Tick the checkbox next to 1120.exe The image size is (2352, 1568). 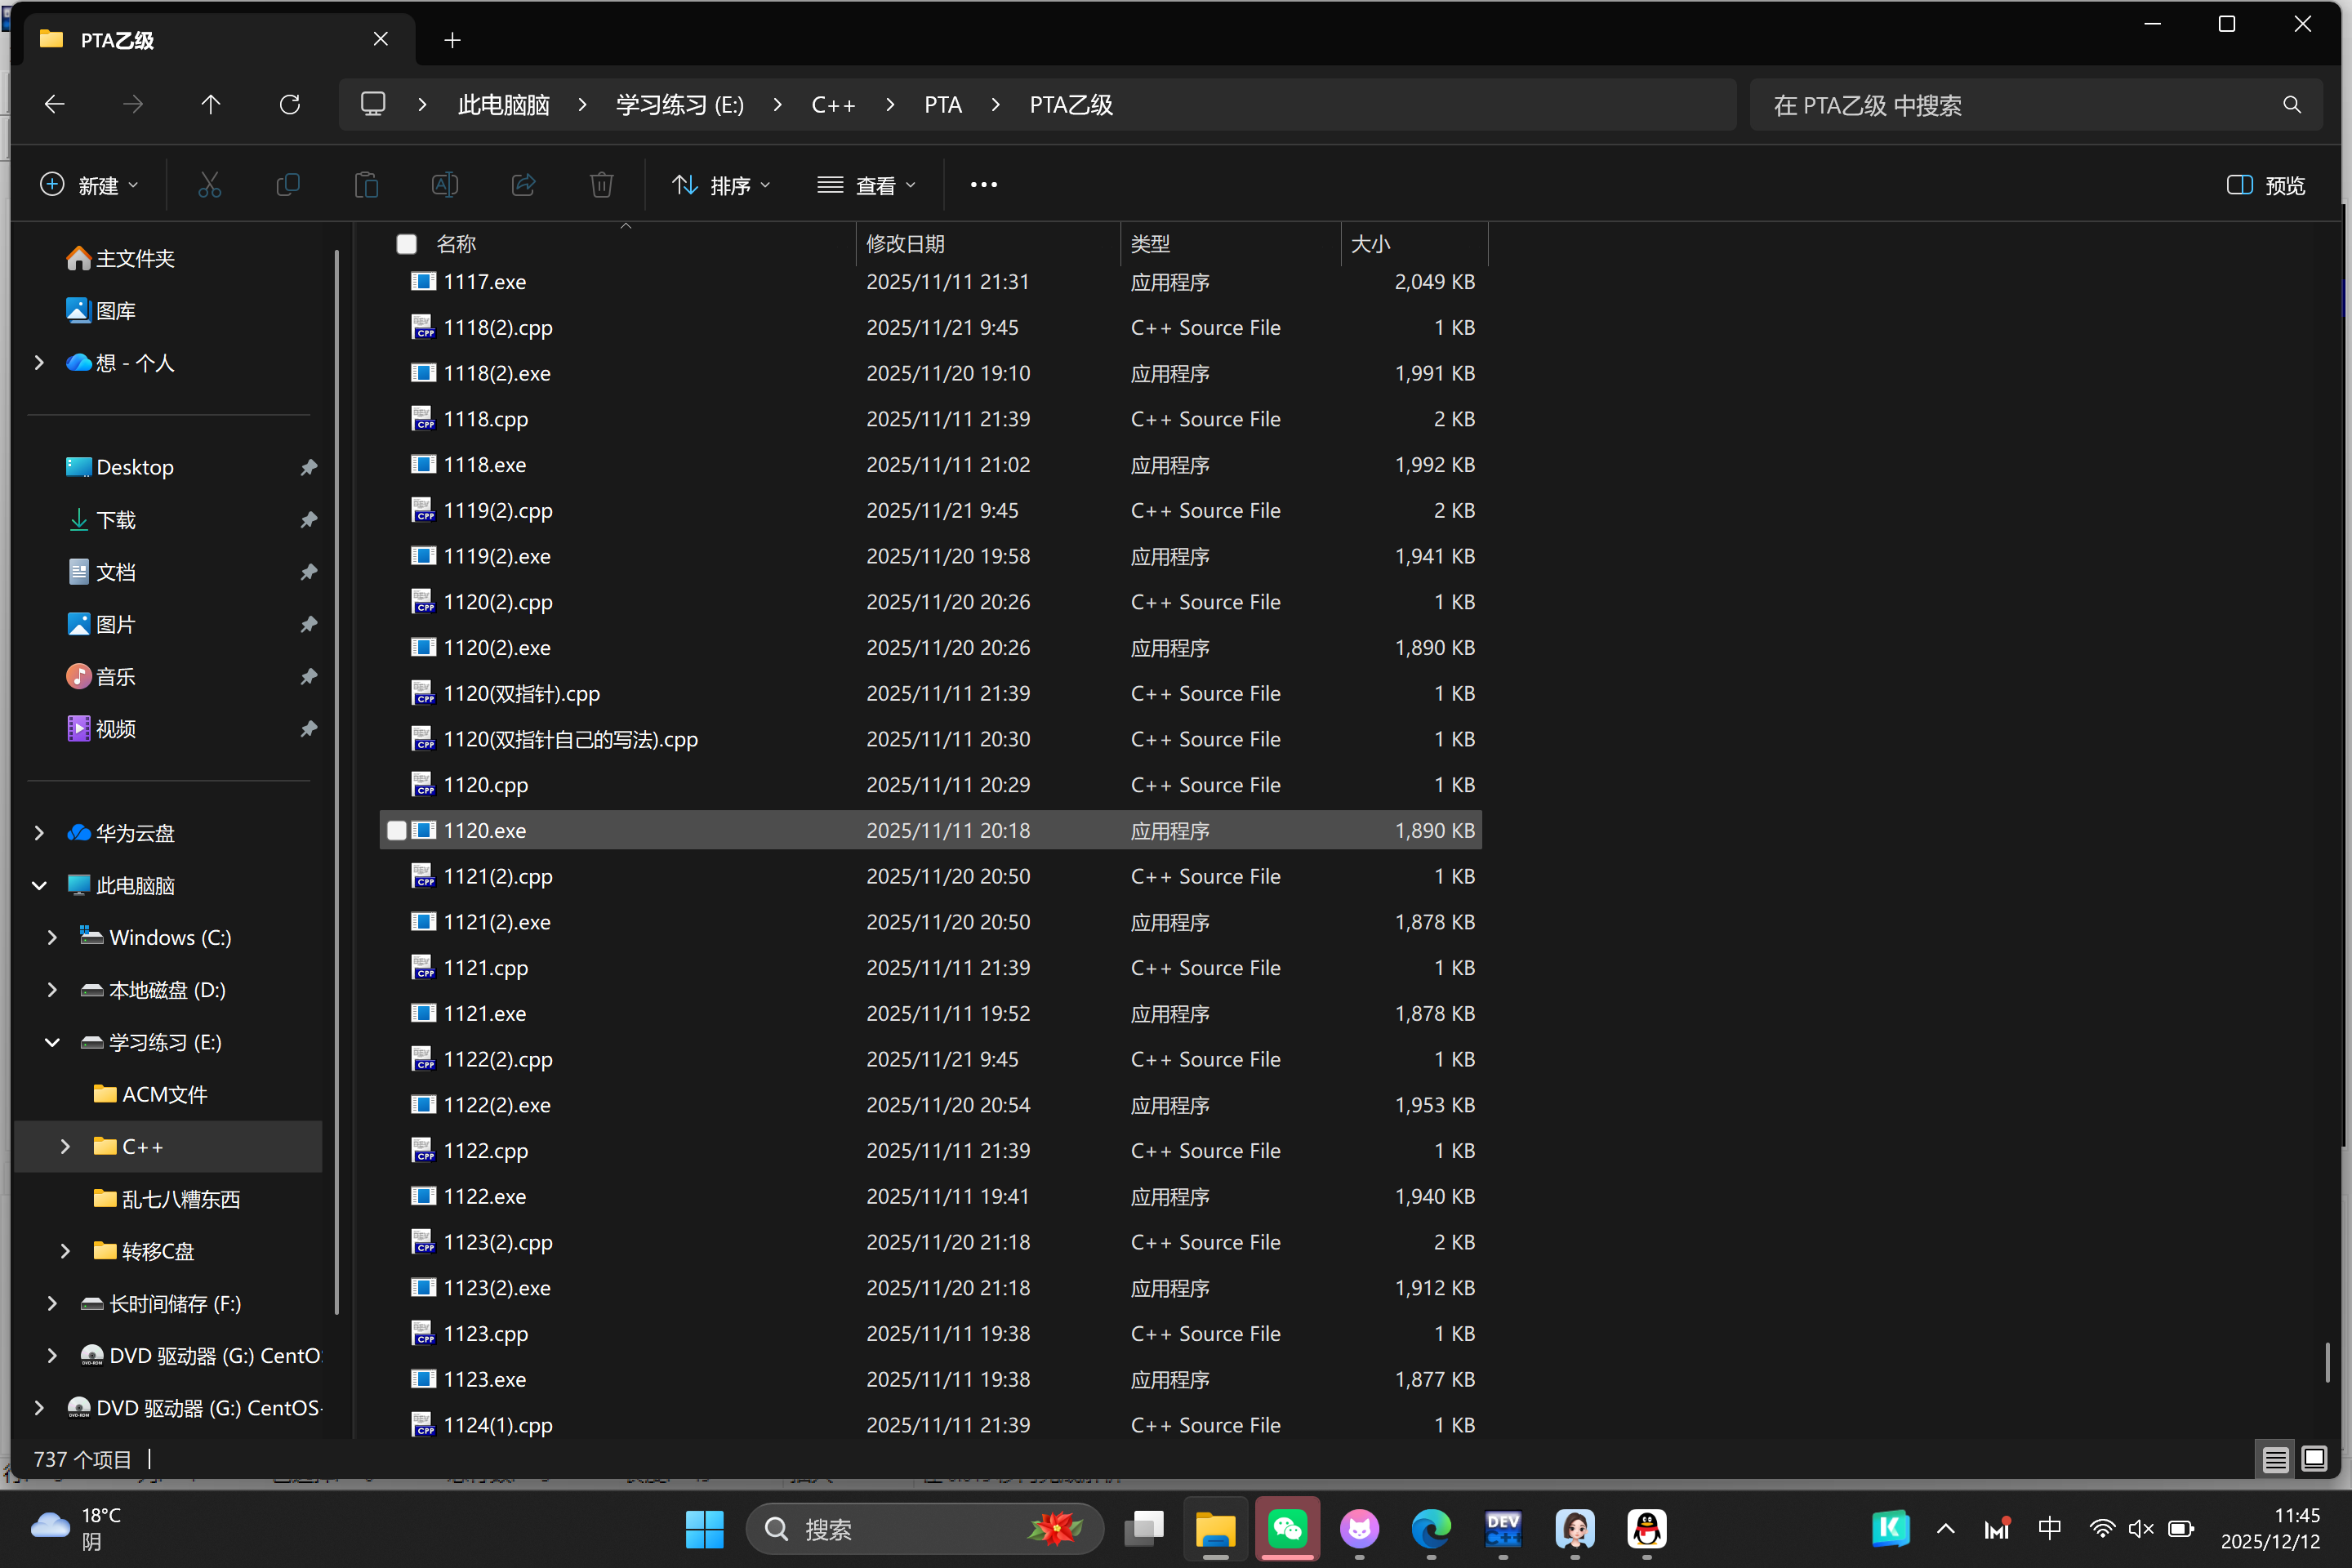(397, 831)
